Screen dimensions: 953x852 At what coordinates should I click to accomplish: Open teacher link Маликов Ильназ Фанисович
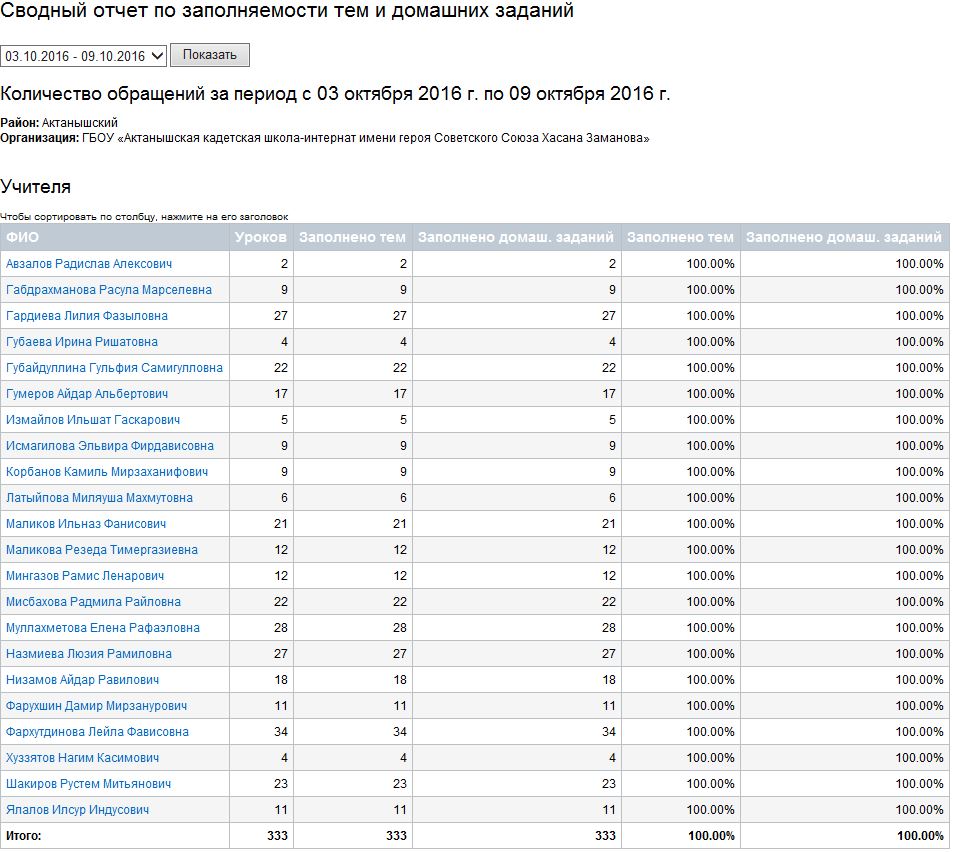(x=86, y=524)
